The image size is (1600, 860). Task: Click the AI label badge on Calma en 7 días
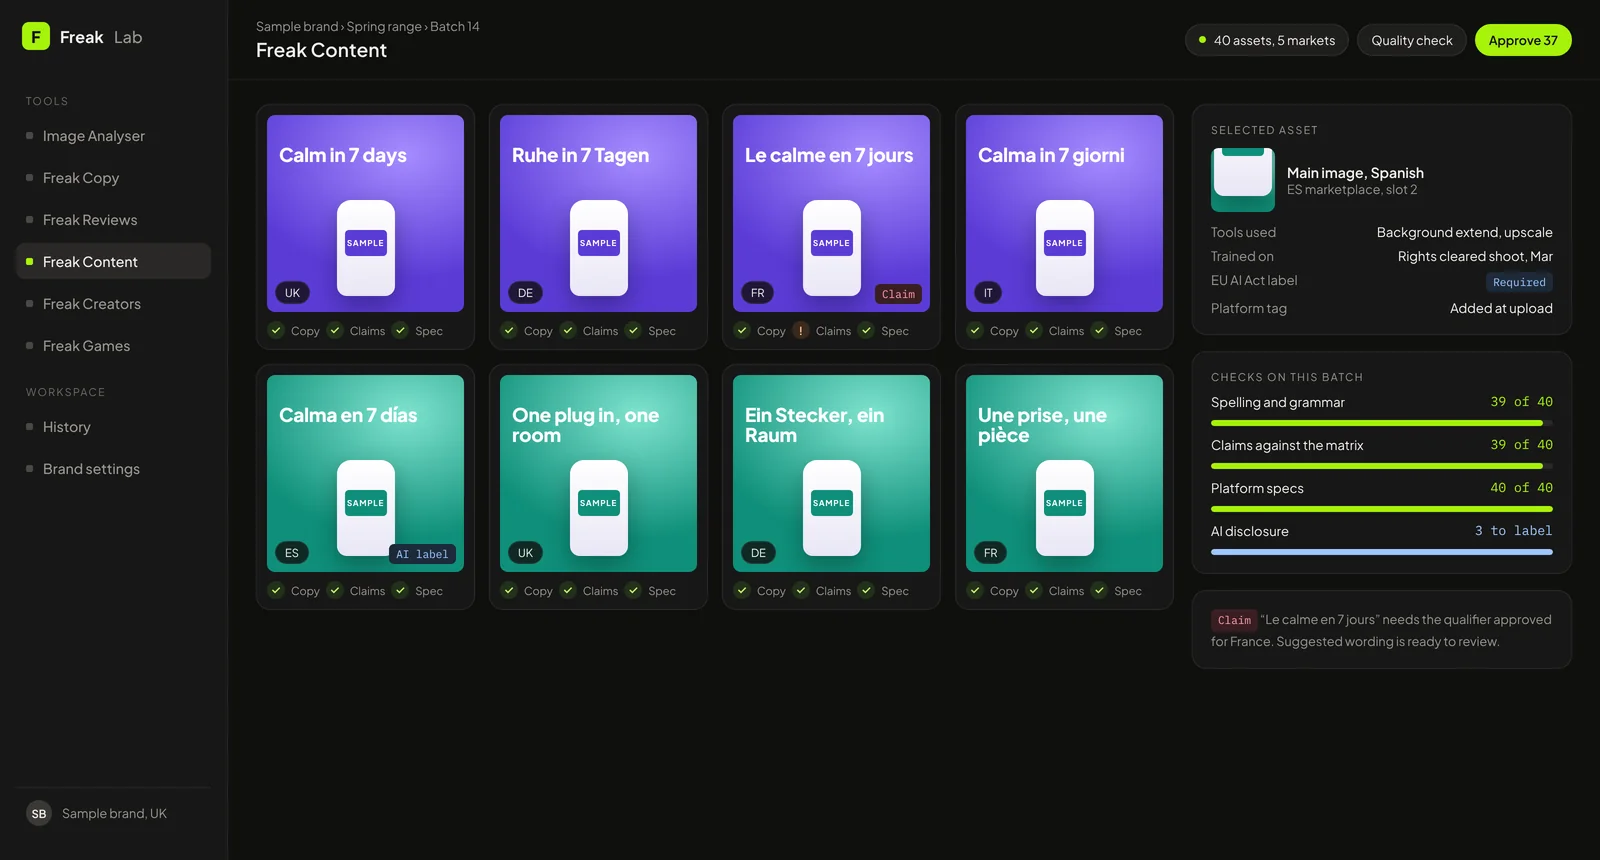point(422,554)
